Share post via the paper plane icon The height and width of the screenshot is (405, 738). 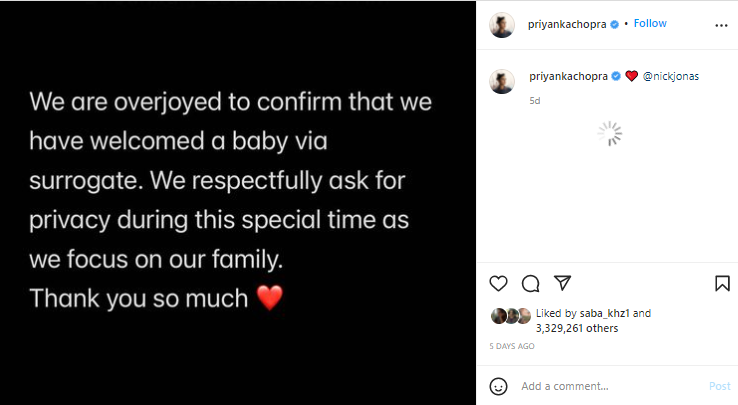pyautogui.click(x=562, y=283)
